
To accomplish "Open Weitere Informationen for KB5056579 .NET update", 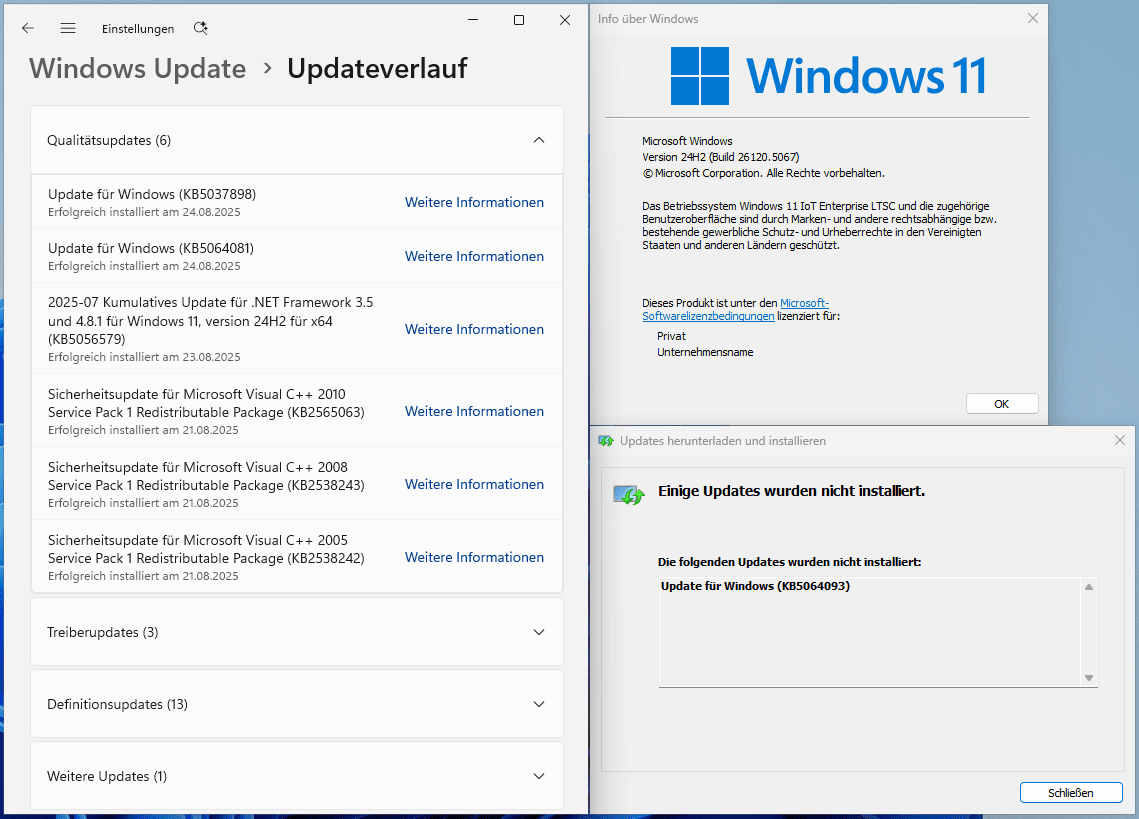I will tap(474, 330).
